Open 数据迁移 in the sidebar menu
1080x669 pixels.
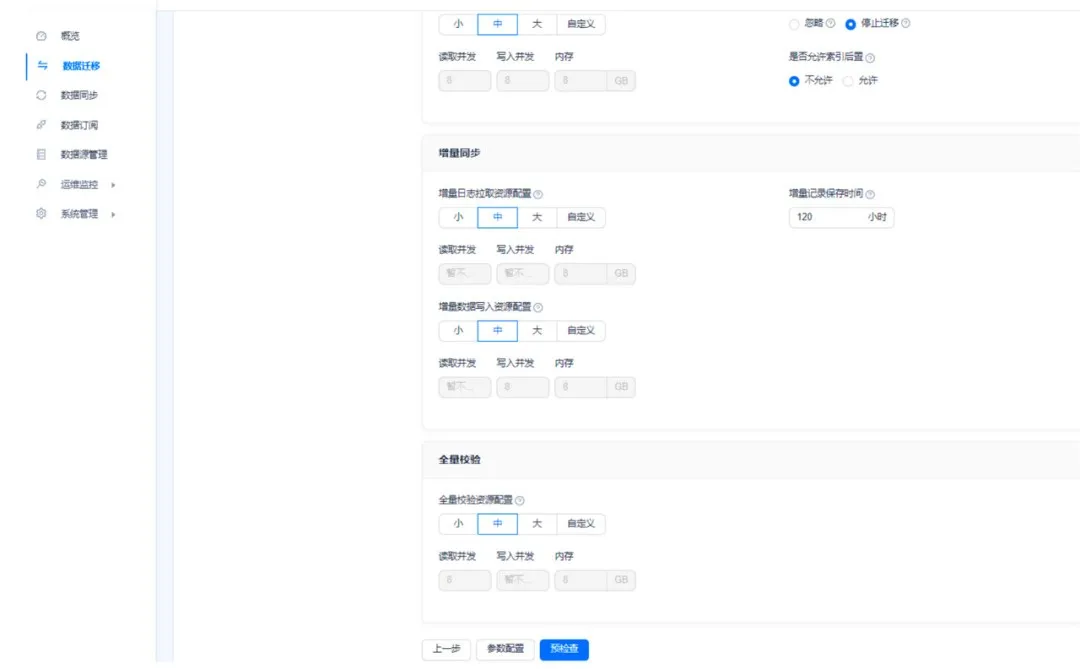point(81,66)
